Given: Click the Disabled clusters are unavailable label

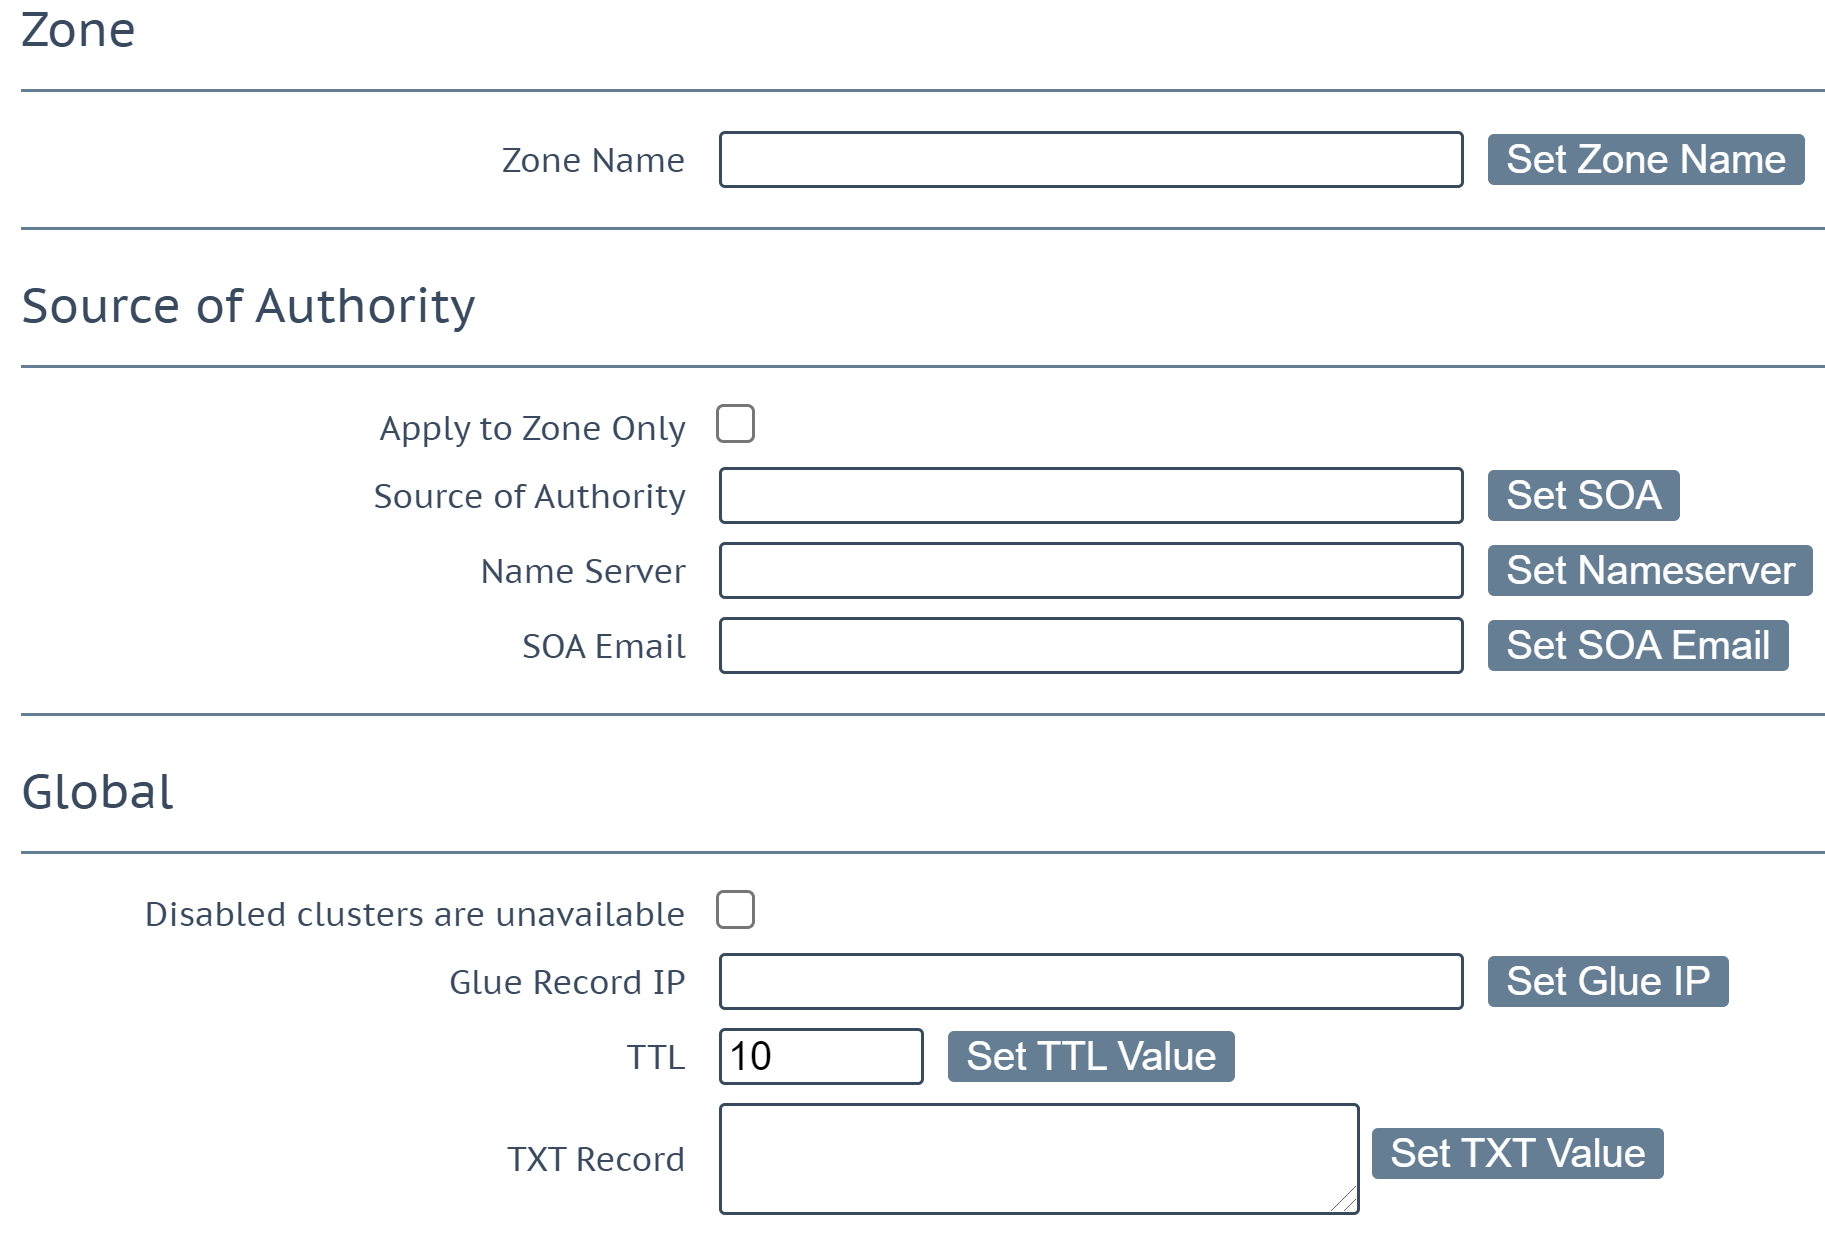Looking at the screenshot, I should [415, 914].
